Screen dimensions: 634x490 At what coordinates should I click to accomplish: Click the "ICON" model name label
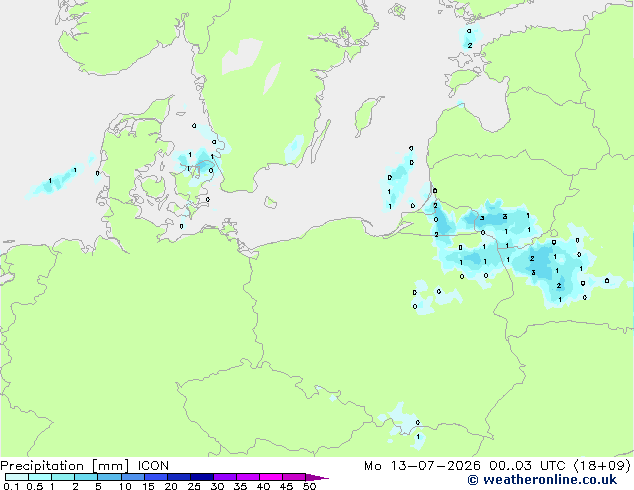point(153,466)
